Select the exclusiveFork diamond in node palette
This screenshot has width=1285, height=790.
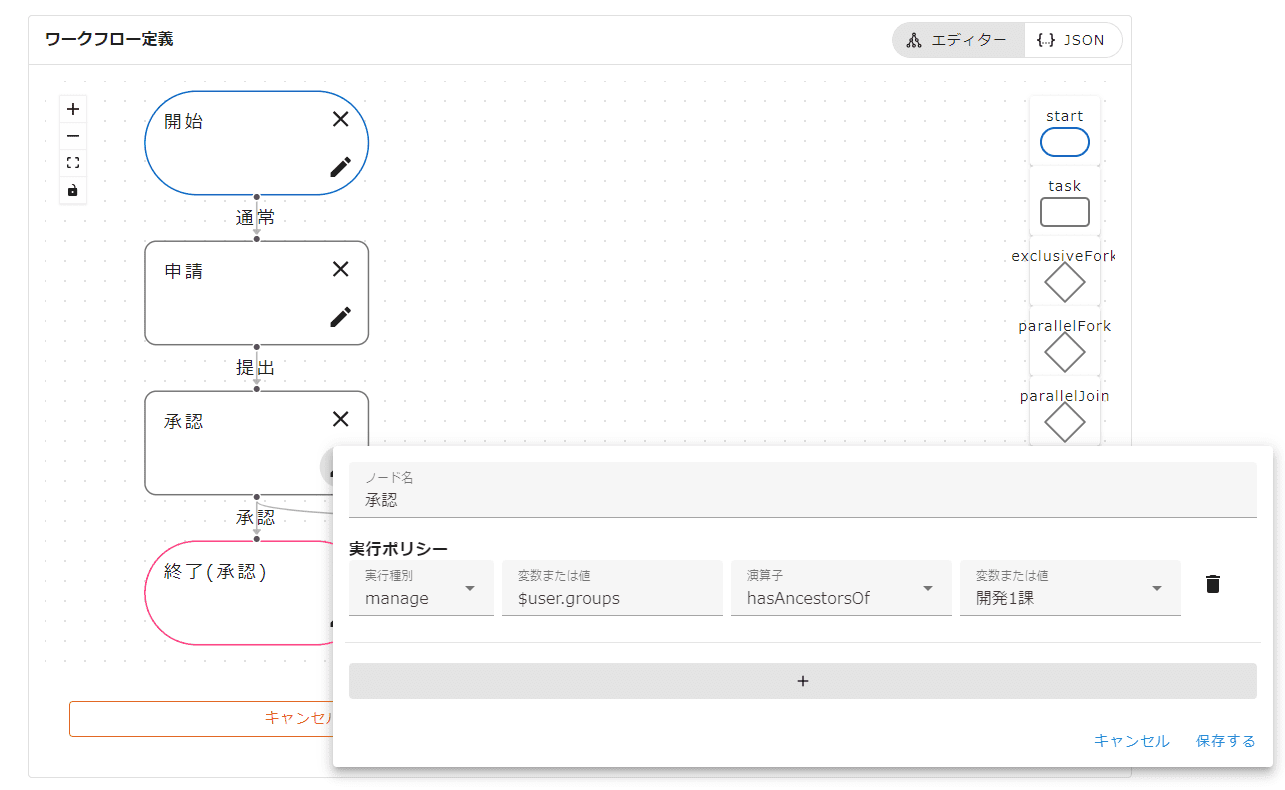pyautogui.click(x=1064, y=283)
